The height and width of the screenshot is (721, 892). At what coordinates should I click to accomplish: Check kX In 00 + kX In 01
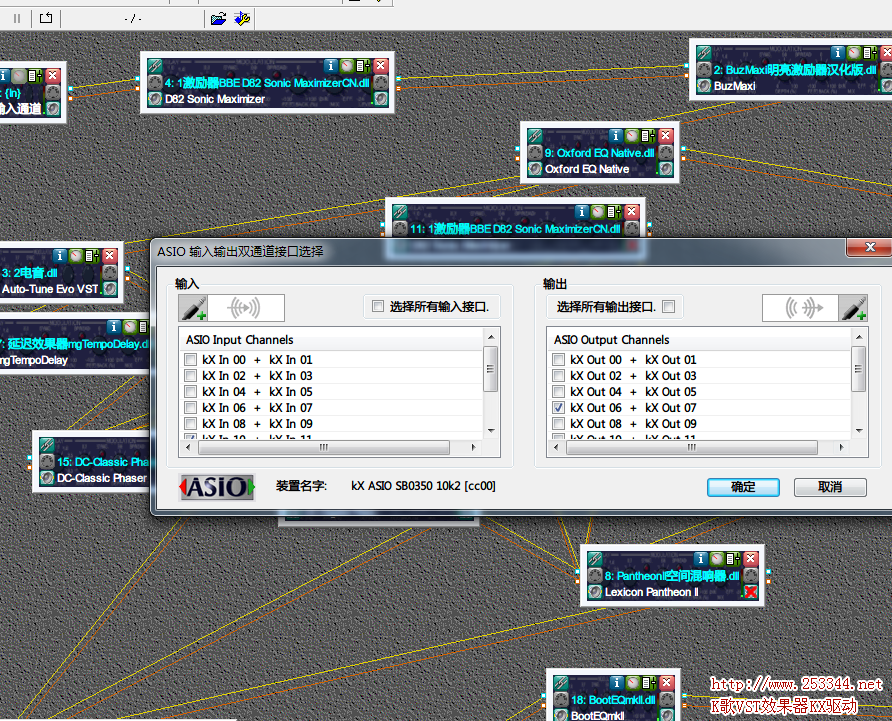191,360
